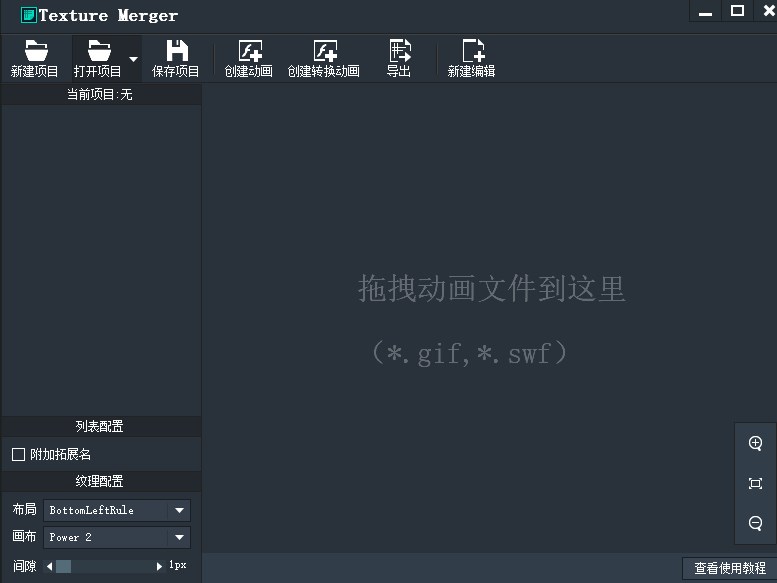The image size is (777, 583).
Task: Zoom in using the magnifier plus icon
Action: [755, 443]
